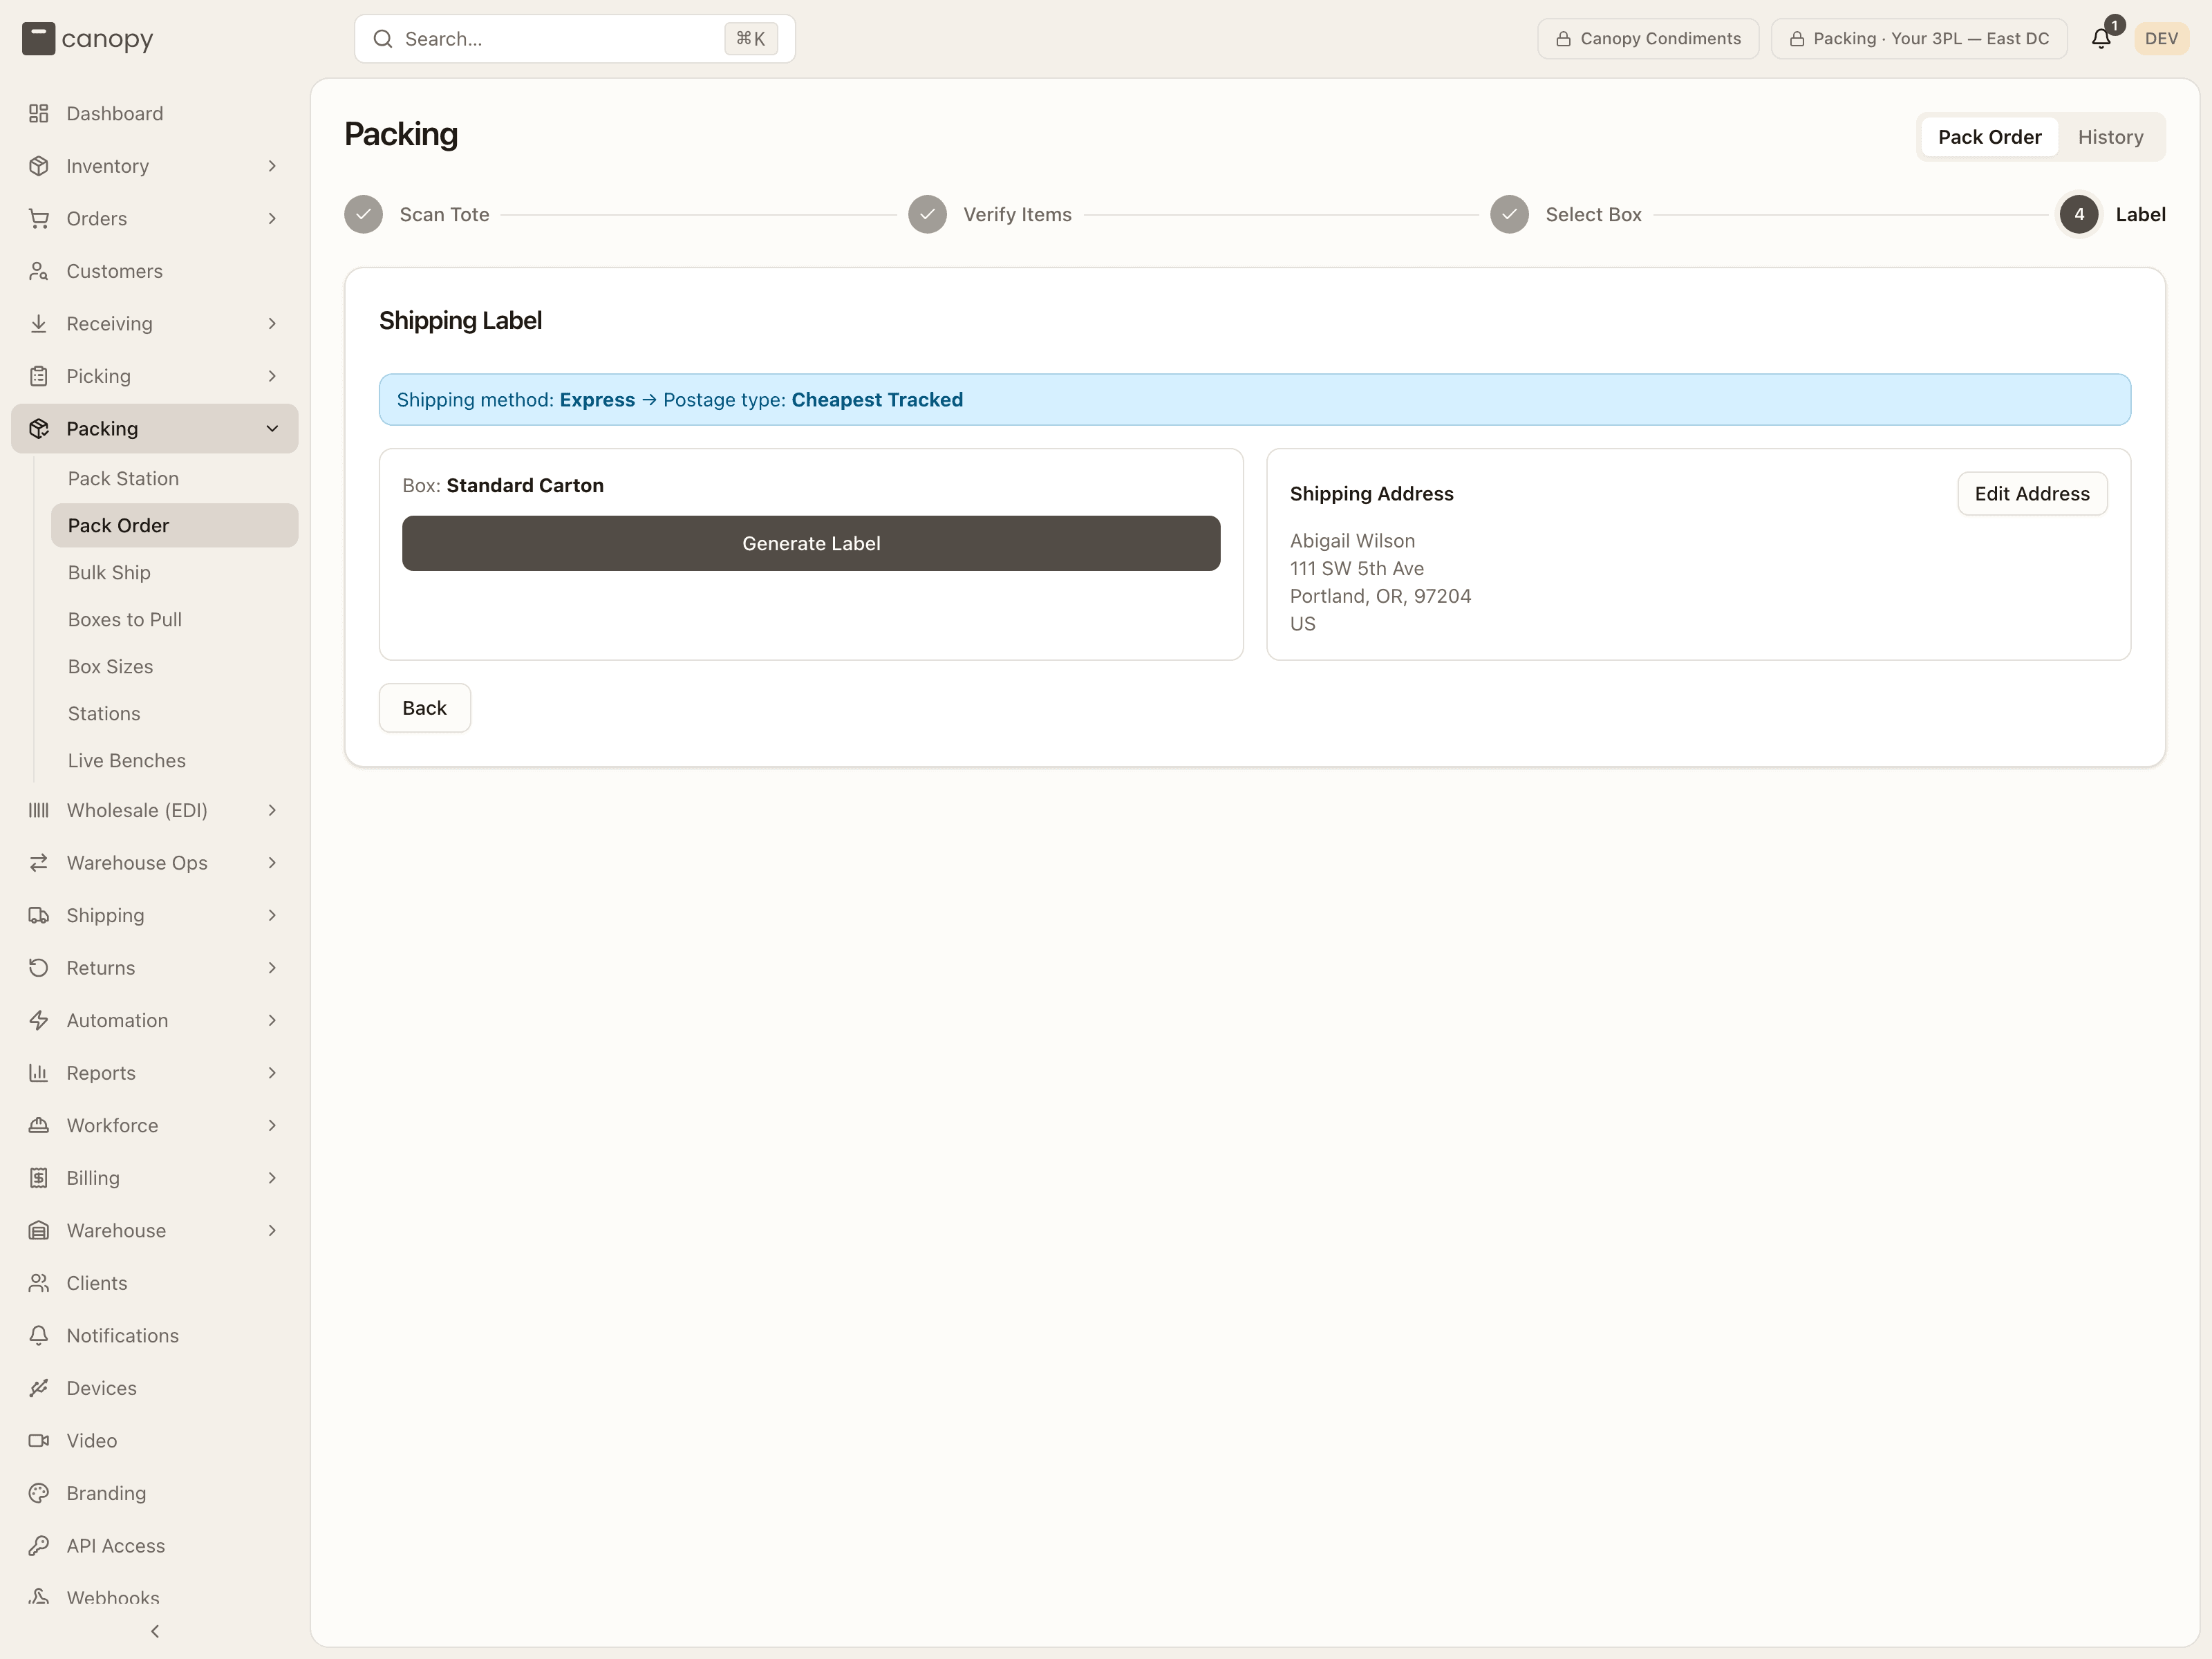Collapse the Packing section chevron
2212x1659 pixels.
pos(272,429)
